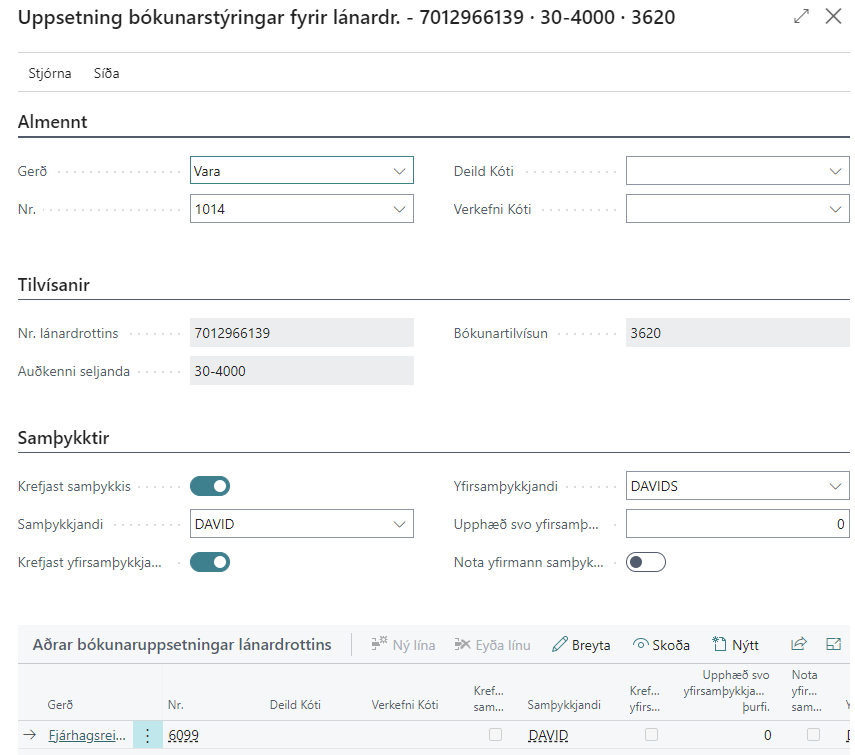
Task: Collapse the Samþykktir section header
Action: [x=63, y=438]
